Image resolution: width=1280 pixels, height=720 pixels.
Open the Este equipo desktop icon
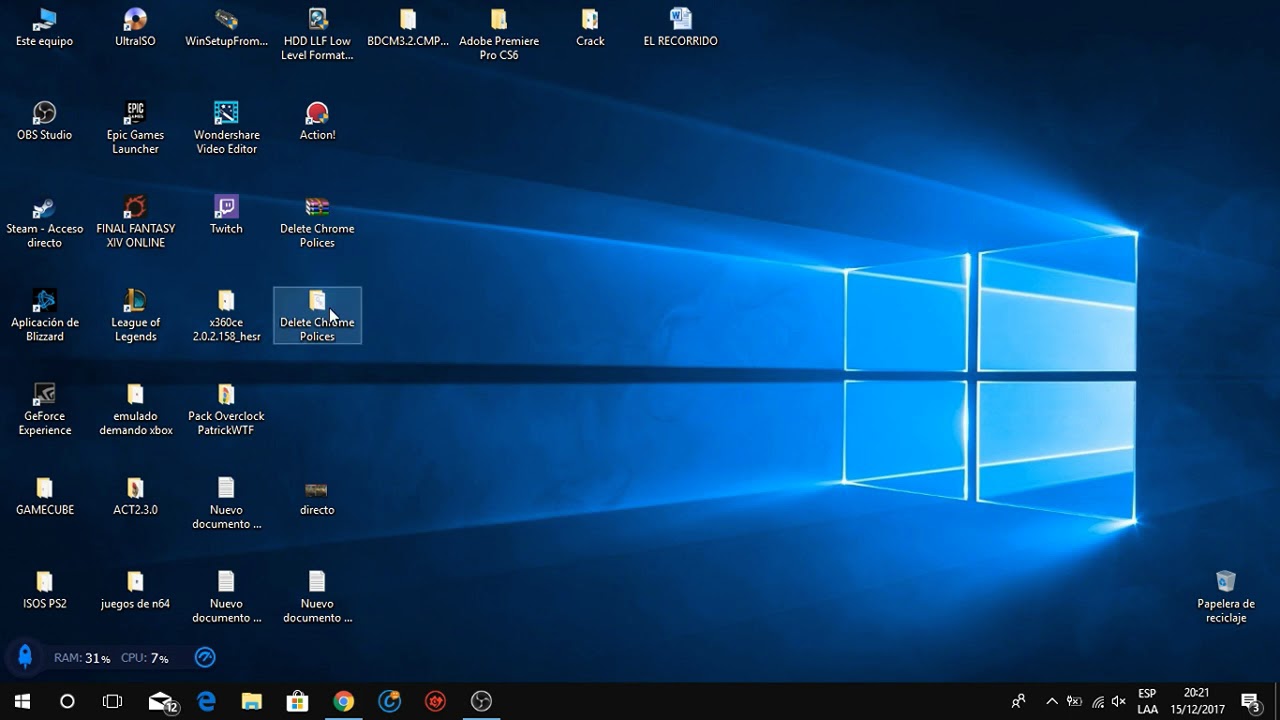click(44, 28)
